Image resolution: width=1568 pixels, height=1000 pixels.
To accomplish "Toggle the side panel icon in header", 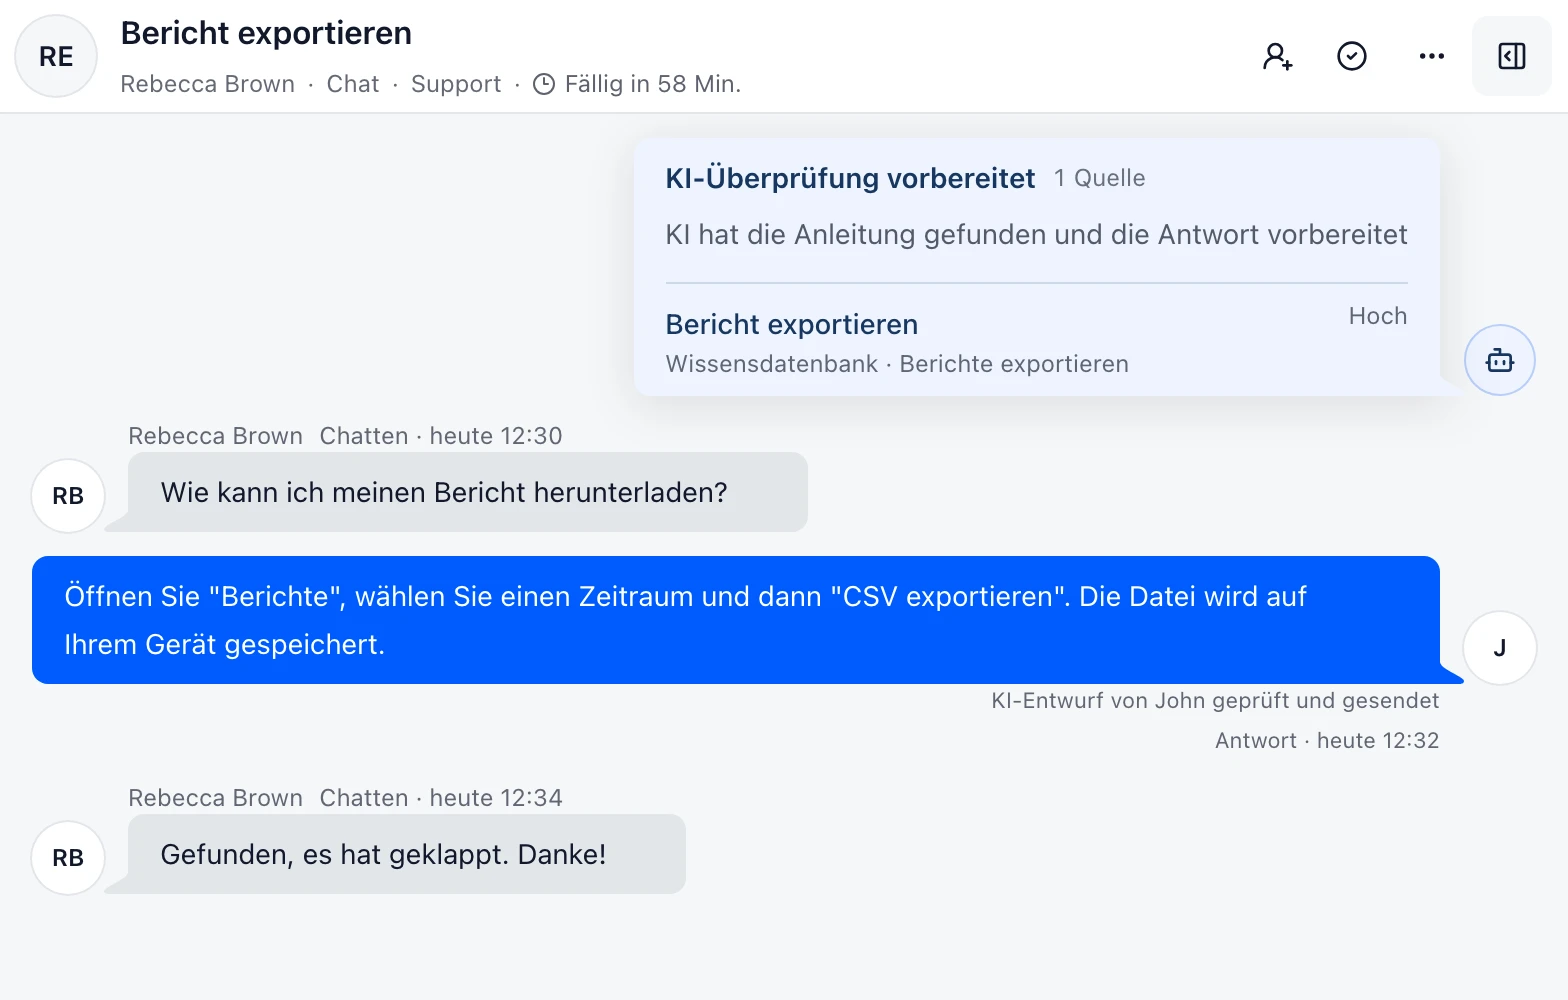I will pos(1512,56).
